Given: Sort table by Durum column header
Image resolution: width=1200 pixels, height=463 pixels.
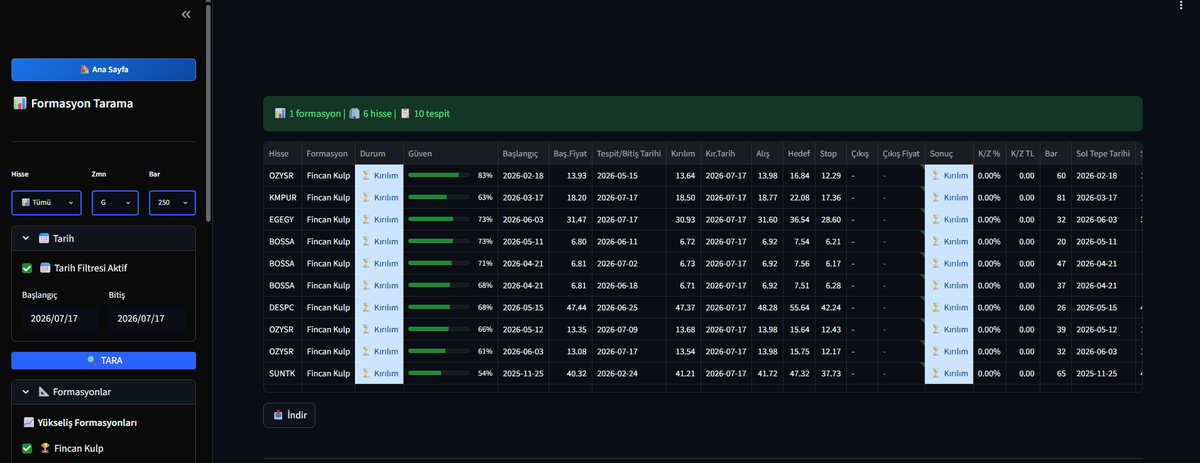Looking at the screenshot, I should click(379, 154).
